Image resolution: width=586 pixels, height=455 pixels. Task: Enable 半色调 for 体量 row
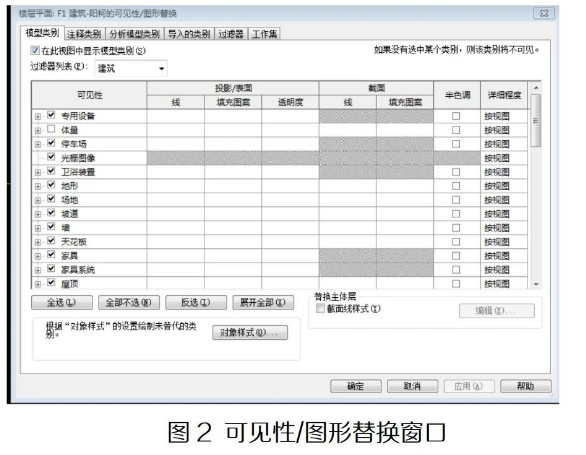click(456, 130)
